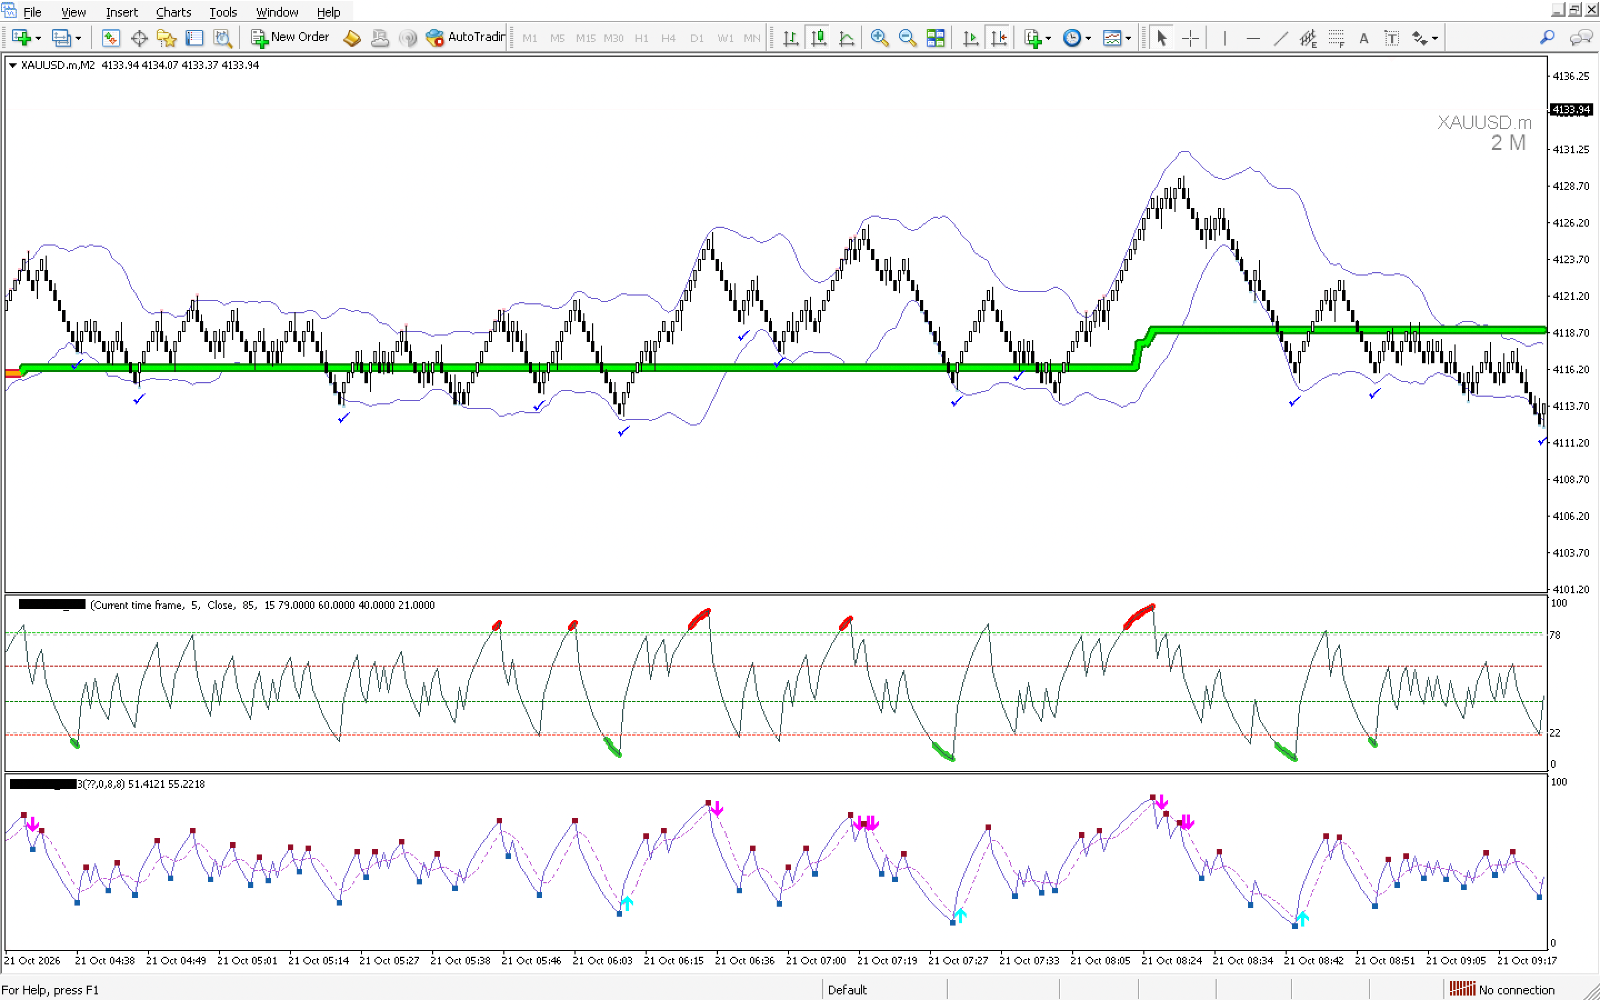Toggle Auto Scroll chart icon
This screenshot has height=1000, width=1600.
pyautogui.click(x=971, y=38)
